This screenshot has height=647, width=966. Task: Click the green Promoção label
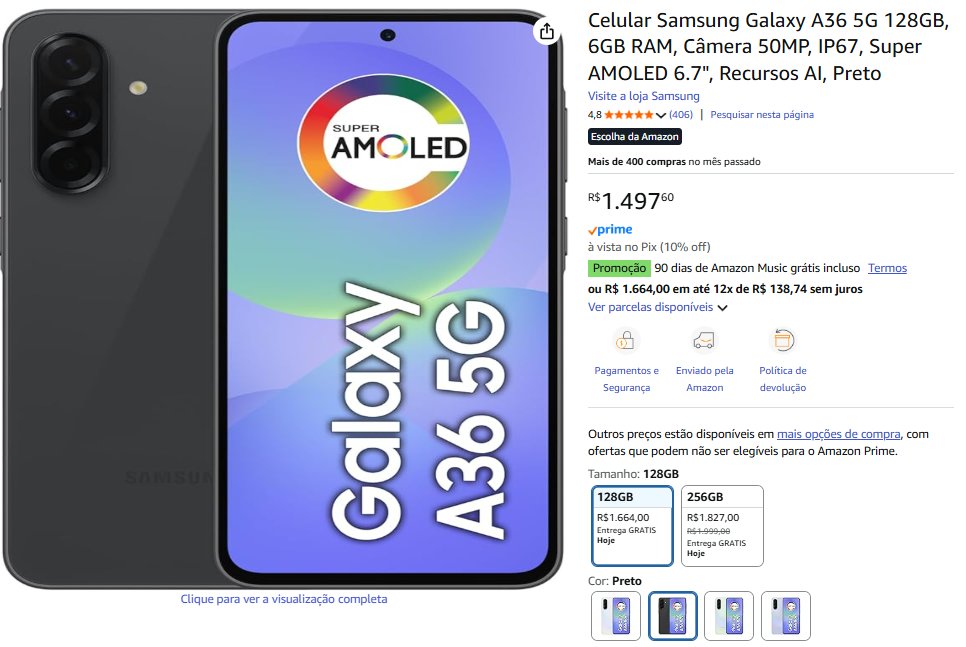[x=619, y=268]
